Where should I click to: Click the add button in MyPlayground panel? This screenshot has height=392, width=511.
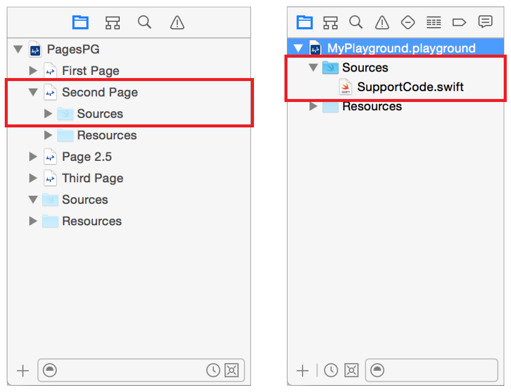(x=302, y=370)
